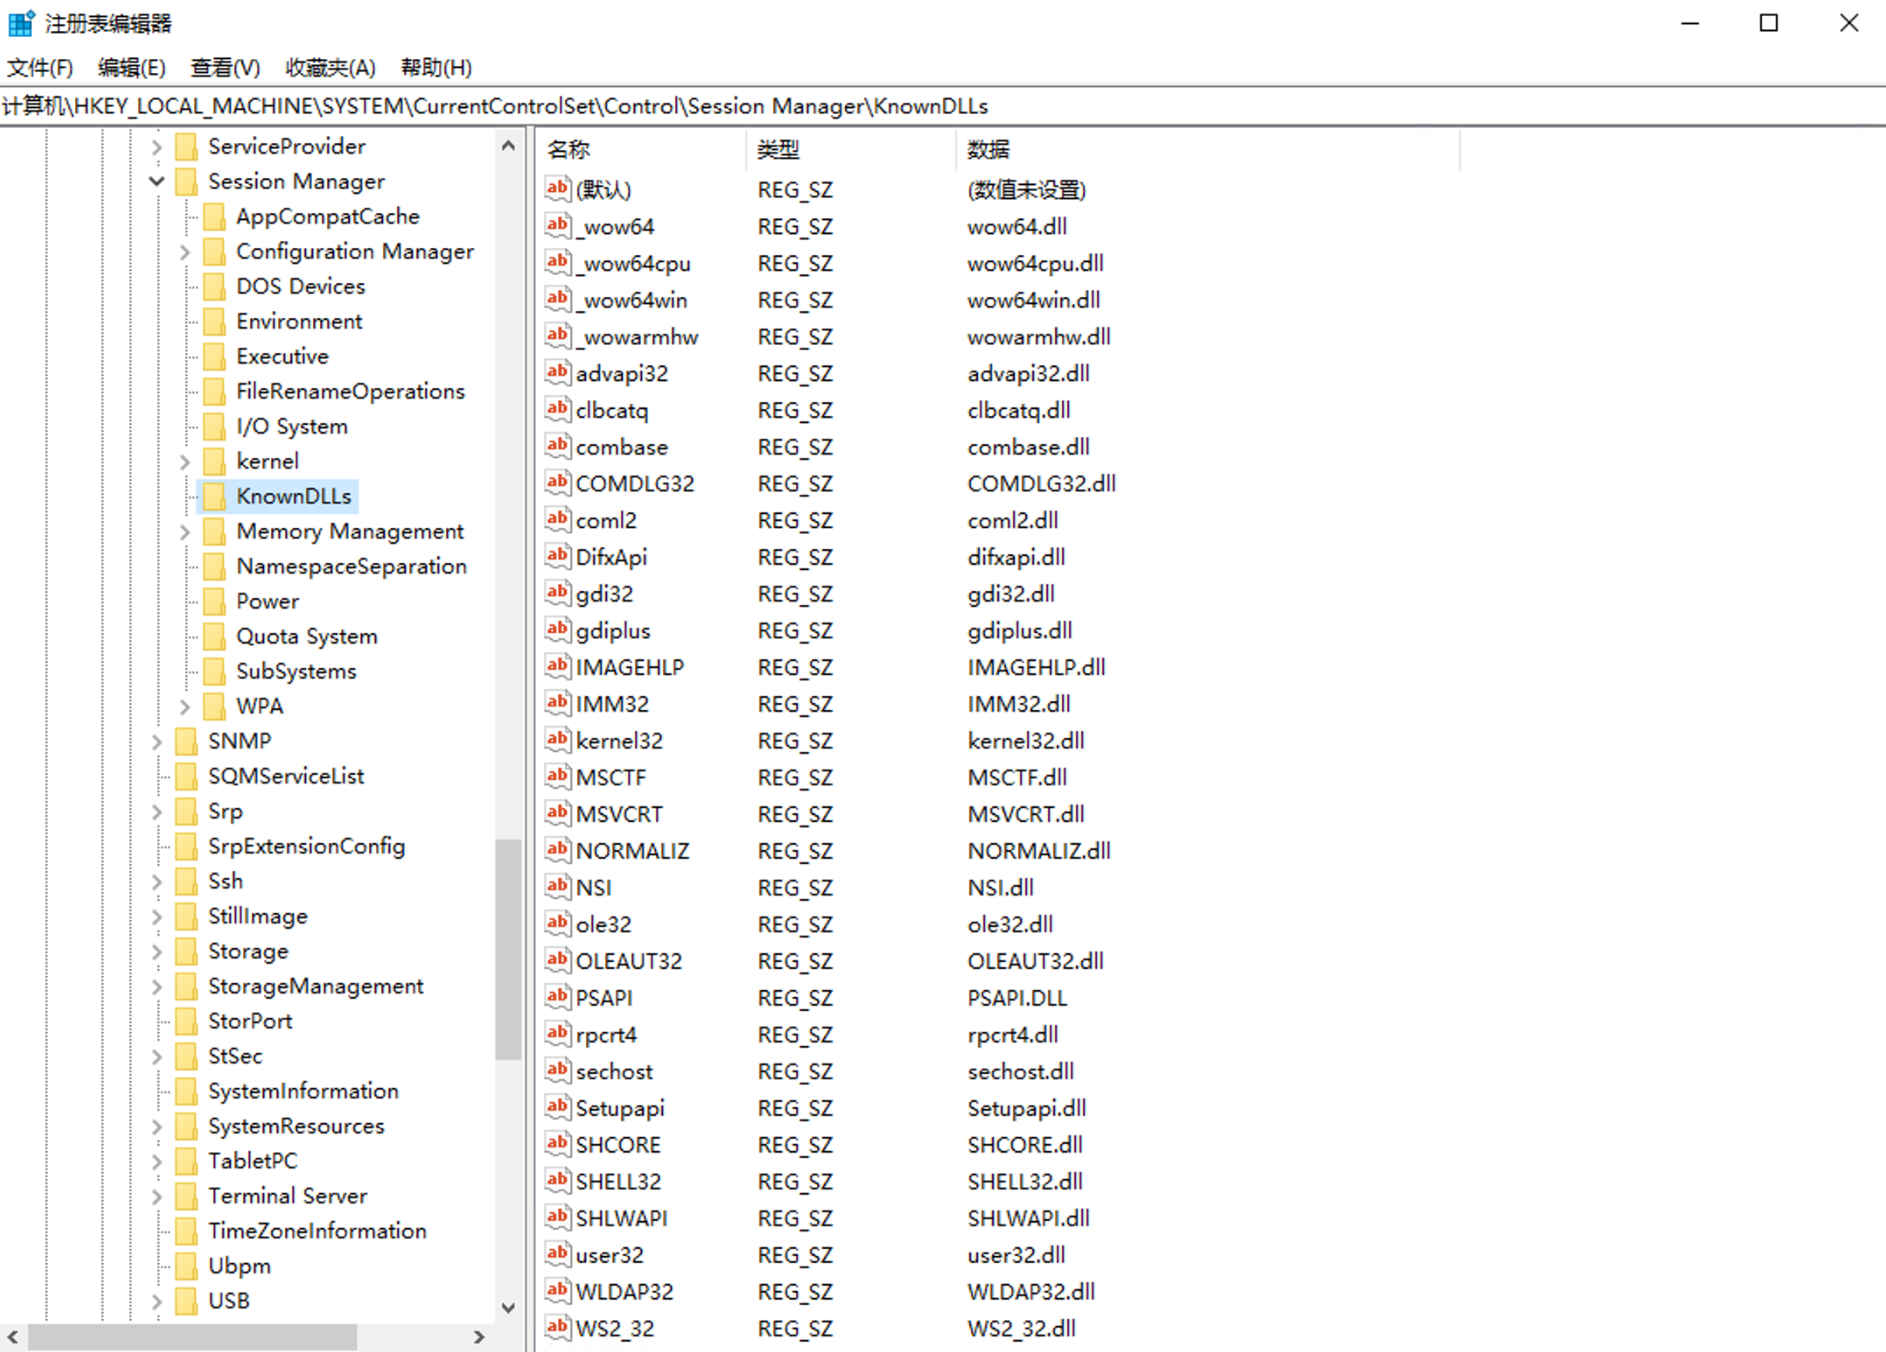Image resolution: width=1886 pixels, height=1352 pixels.
Task: Expand the kernel subkey node
Action: click(185, 462)
